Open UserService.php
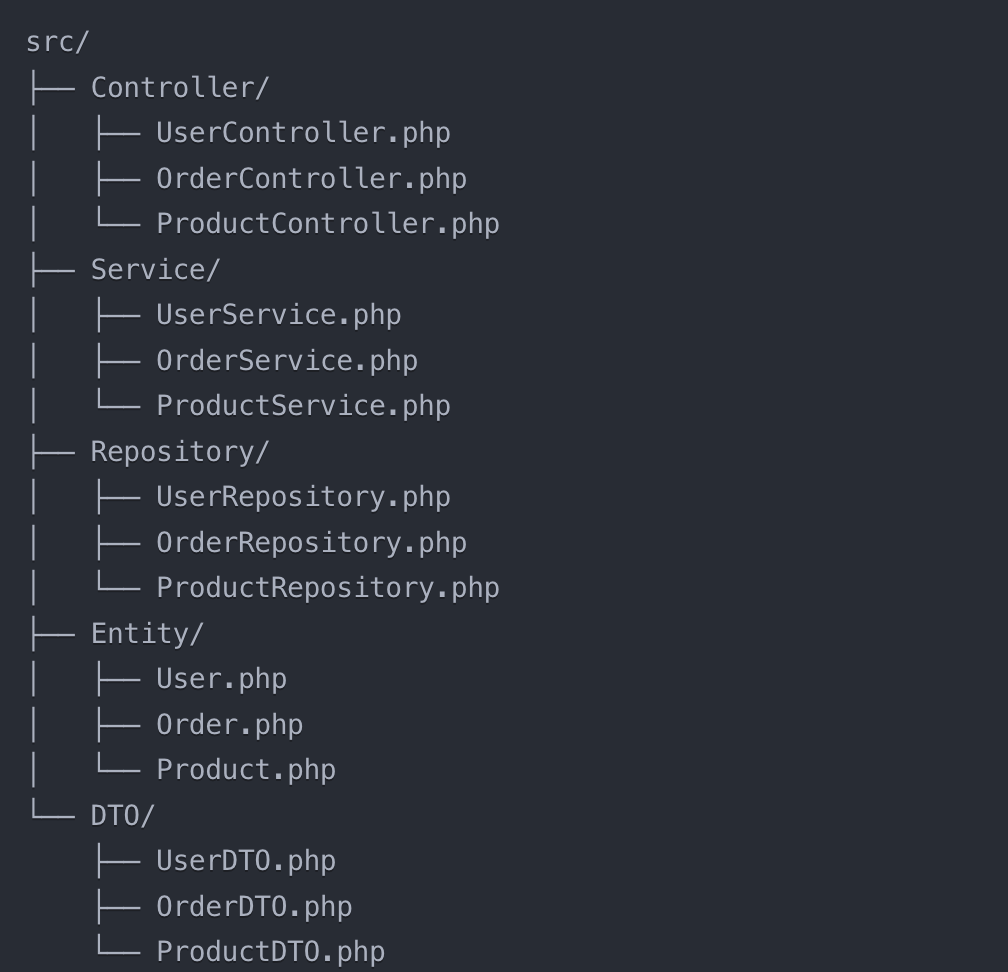Image resolution: width=1008 pixels, height=972 pixels. (x=279, y=316)
